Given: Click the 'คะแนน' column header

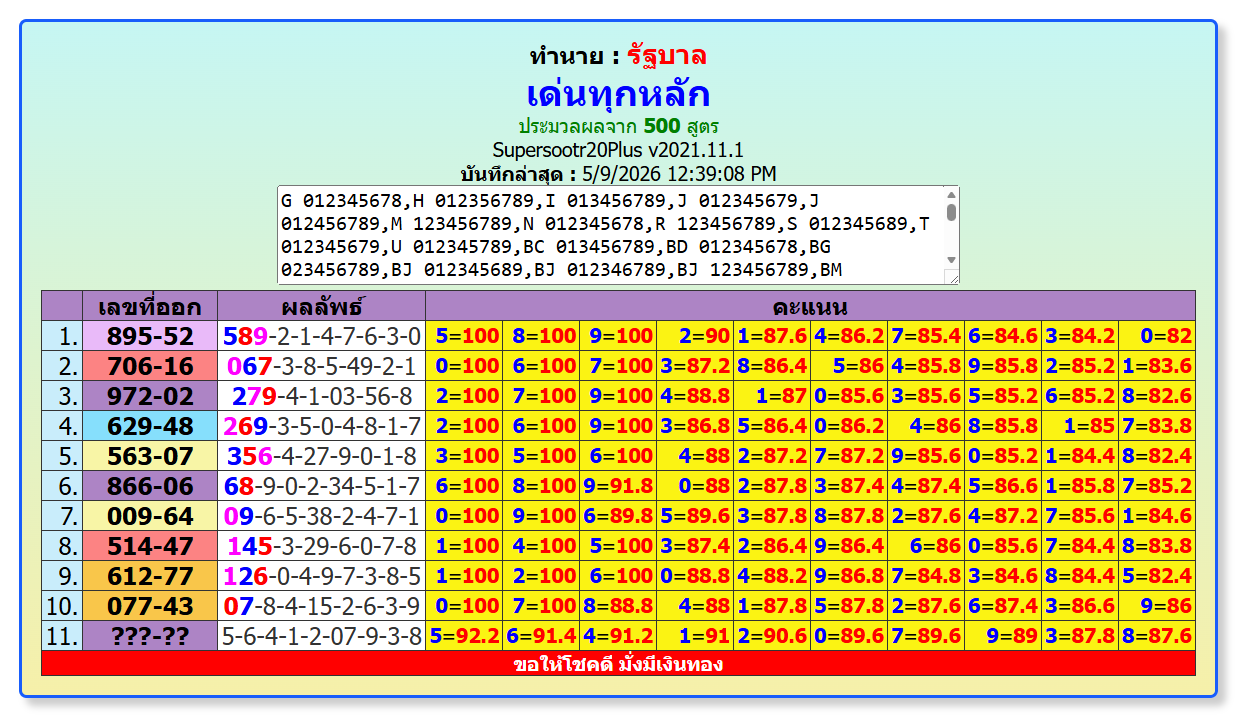Looking at the screenshot, I should [x=810, y=306].
